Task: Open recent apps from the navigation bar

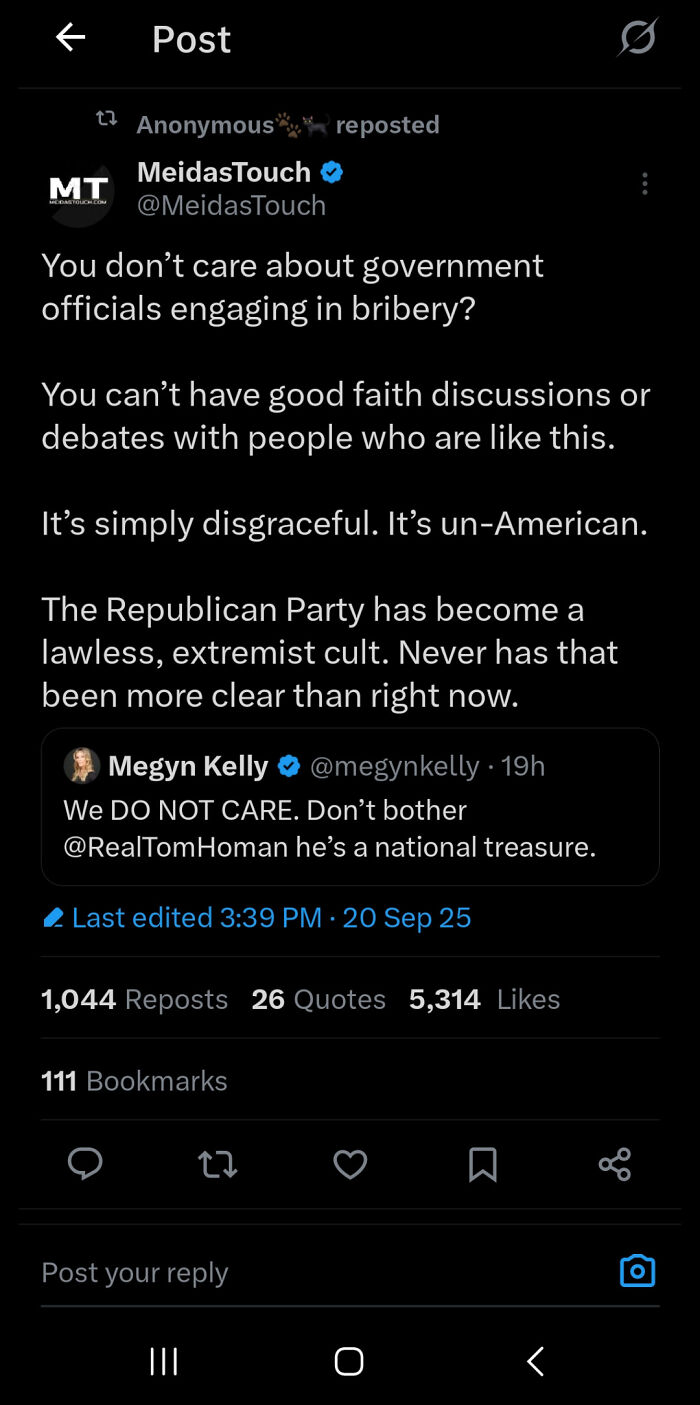Action: tap(163, 1360)
